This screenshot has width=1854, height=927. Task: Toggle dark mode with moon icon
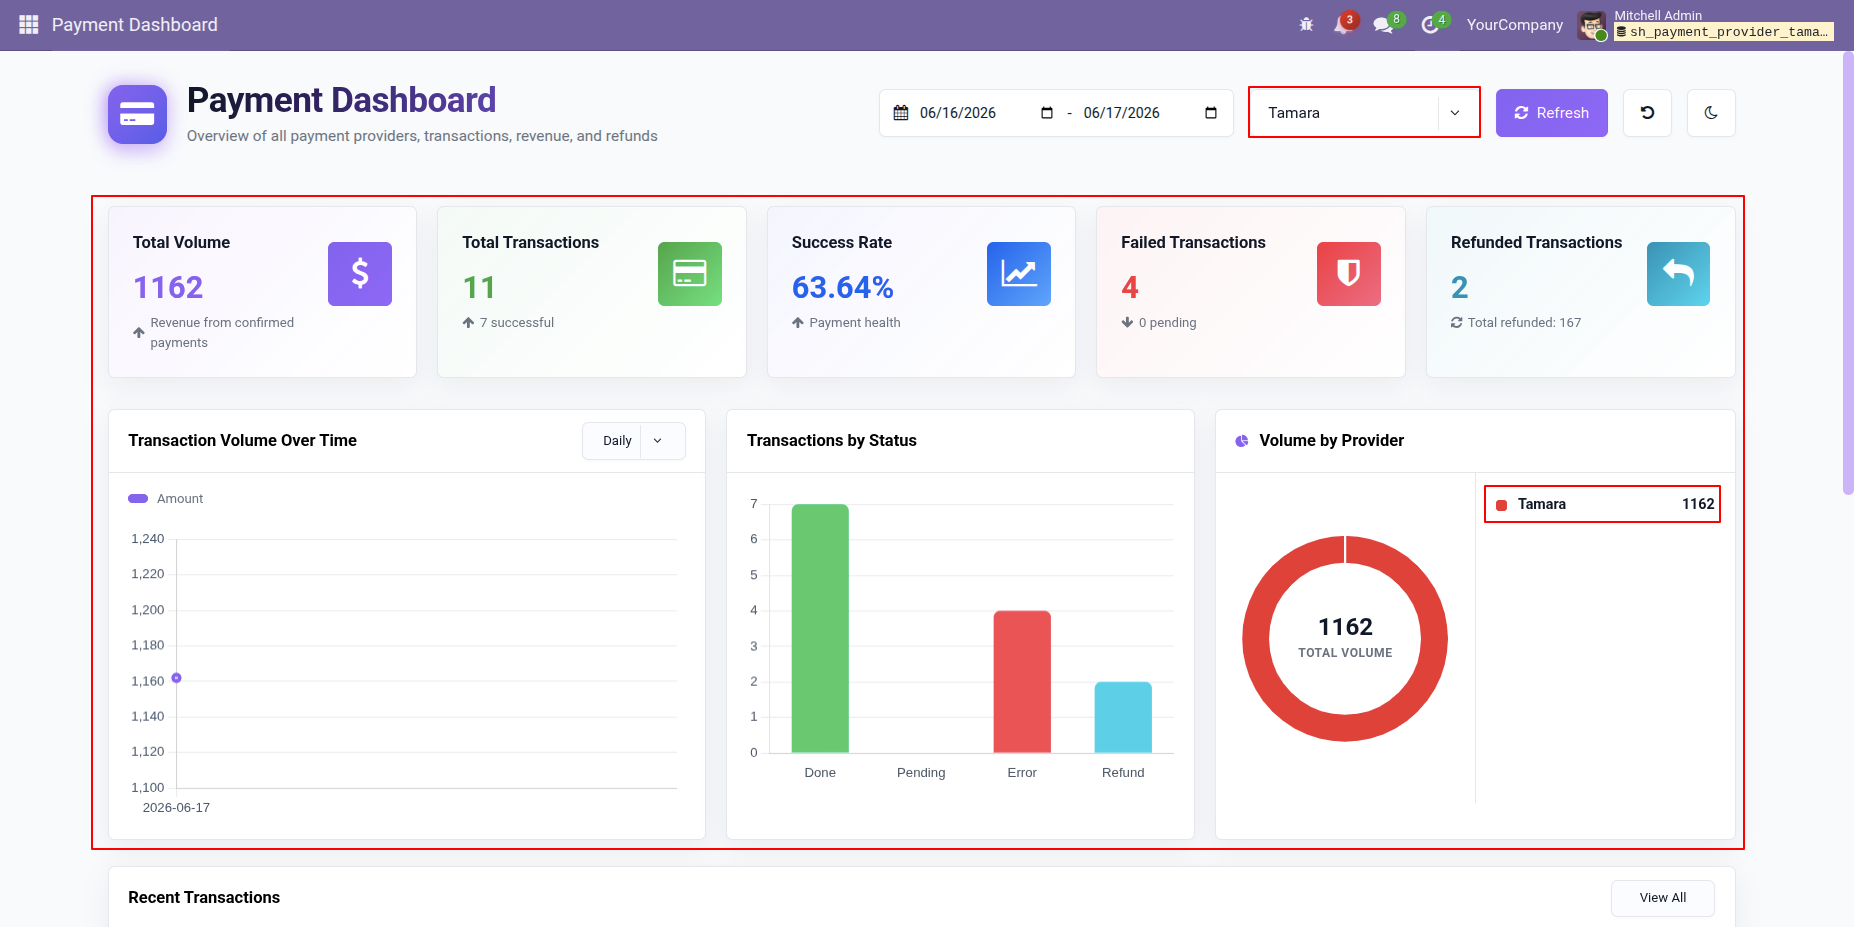pyautogui.click(x=1711, y=113)
